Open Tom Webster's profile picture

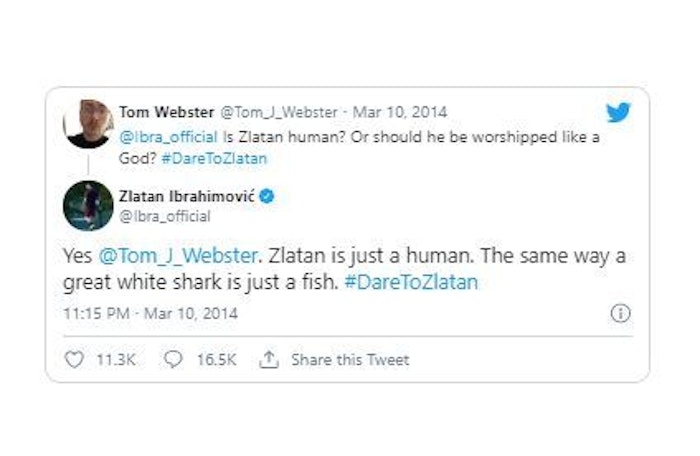click(x=88, y=124)
